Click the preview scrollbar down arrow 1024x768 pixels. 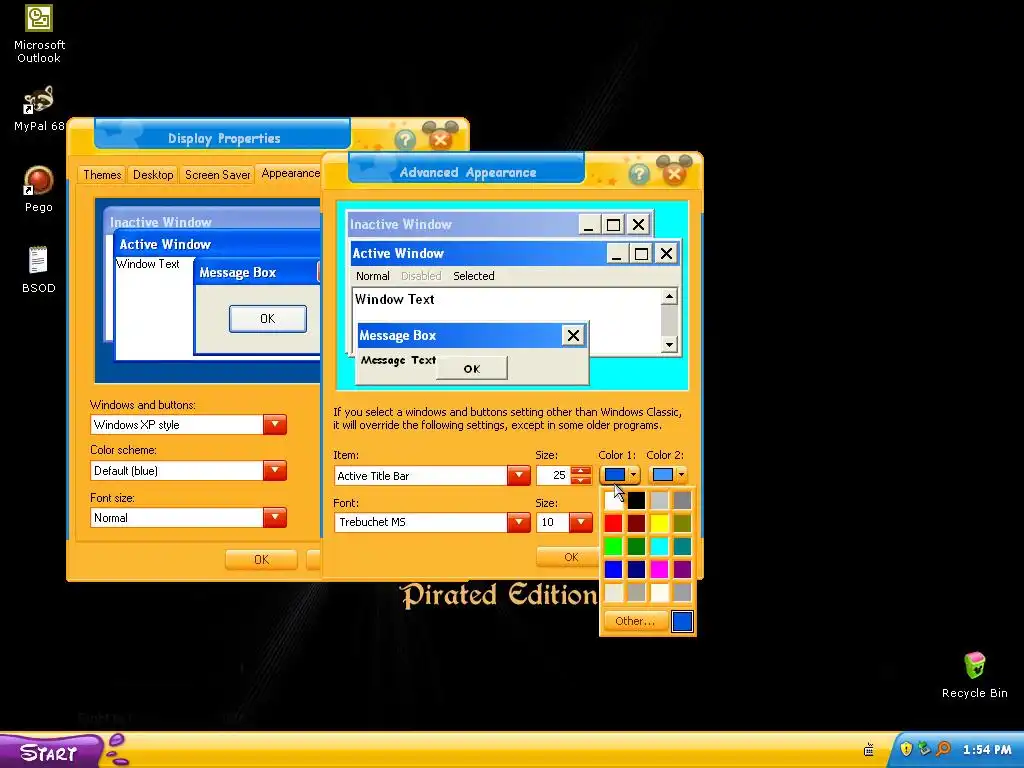tap(669, 344)
